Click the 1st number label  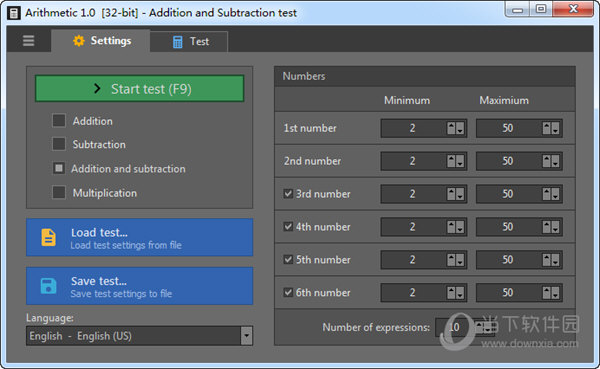pos(310,128)
